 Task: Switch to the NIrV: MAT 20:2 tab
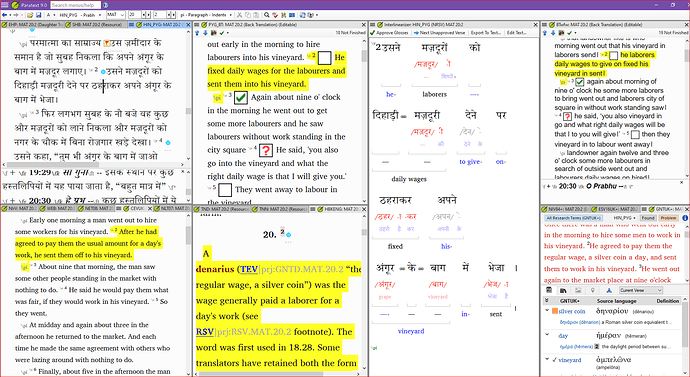coord(21,209)
